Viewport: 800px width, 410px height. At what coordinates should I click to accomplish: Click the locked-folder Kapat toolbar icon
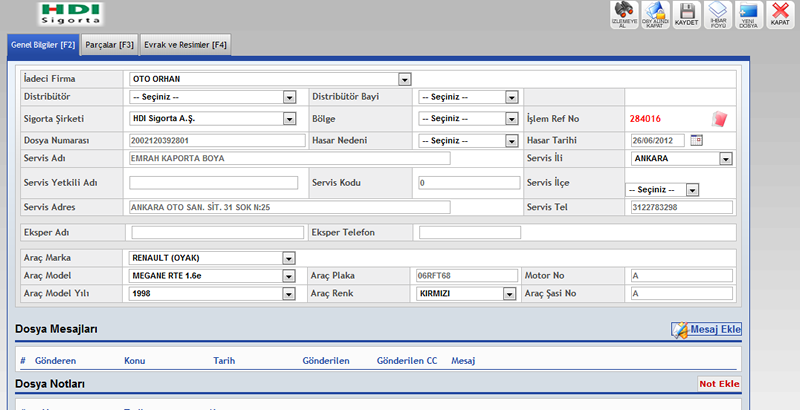655,15
